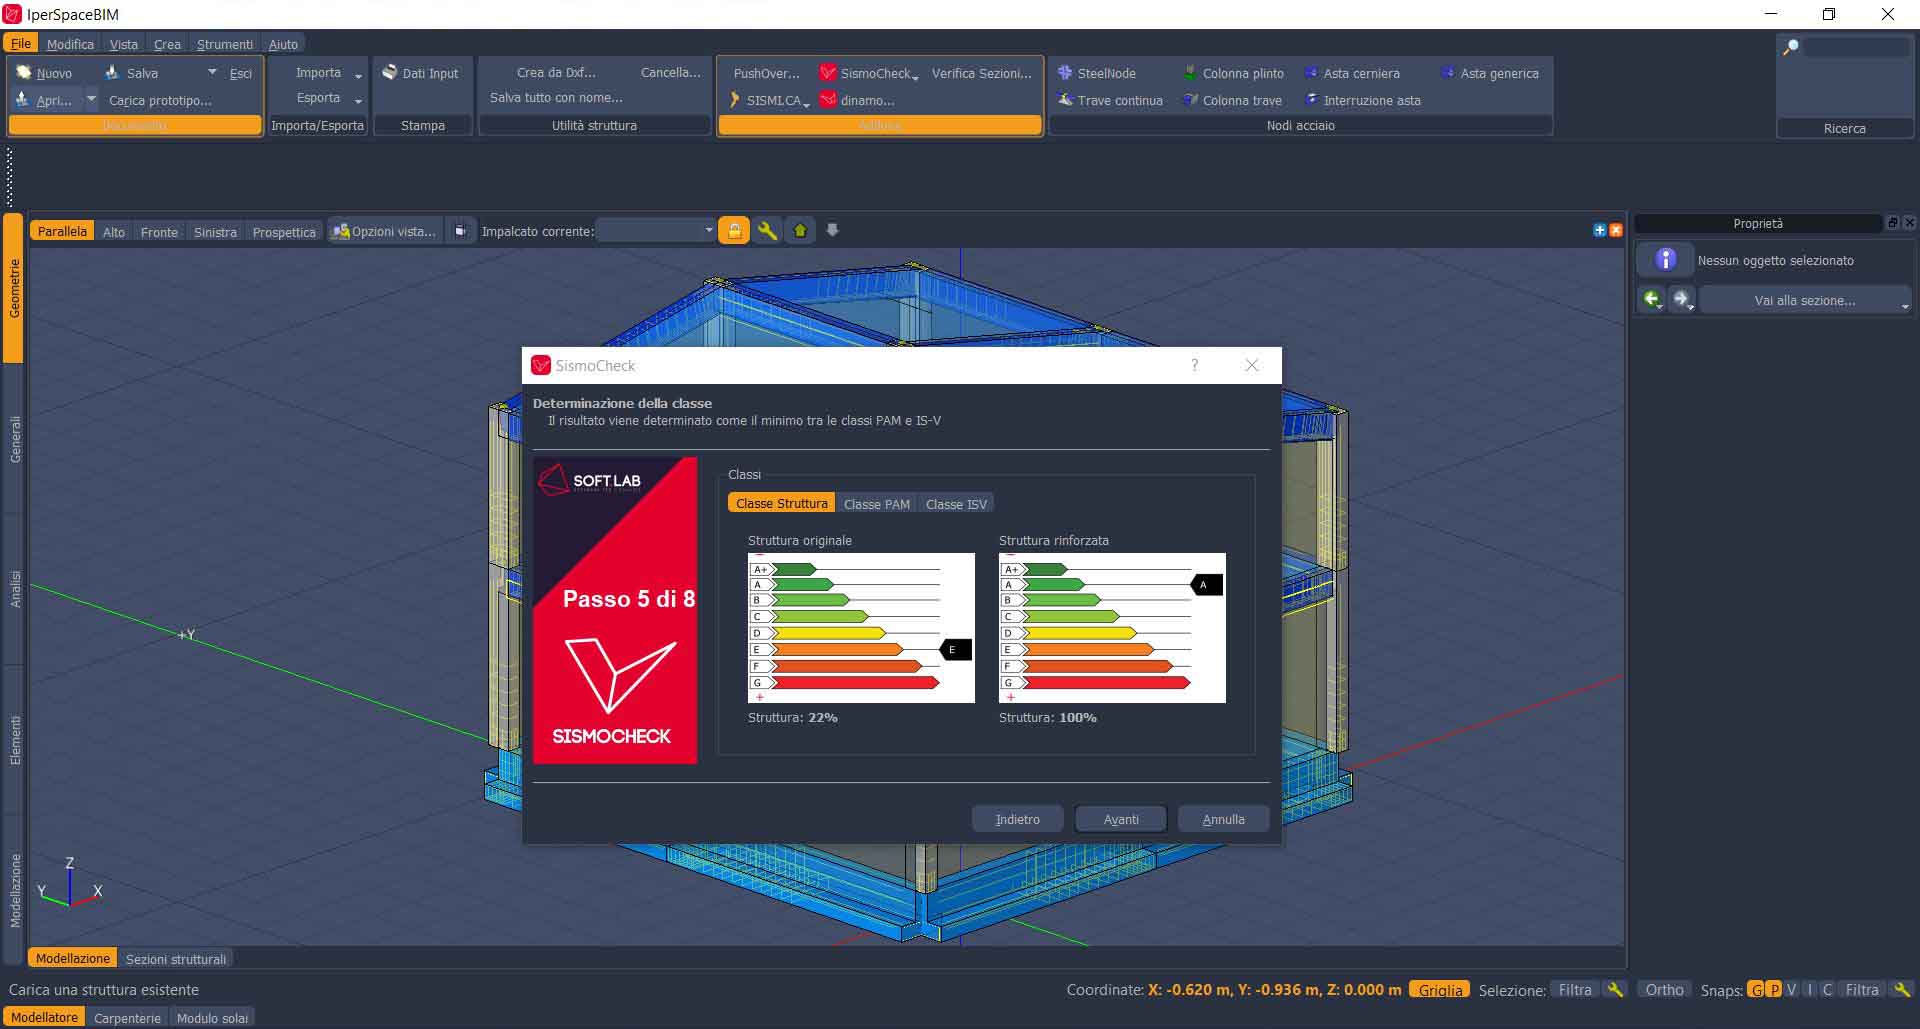Expand the Importa dropdown arrow
Viewport: 1920px width, 1029px height.
358,75
